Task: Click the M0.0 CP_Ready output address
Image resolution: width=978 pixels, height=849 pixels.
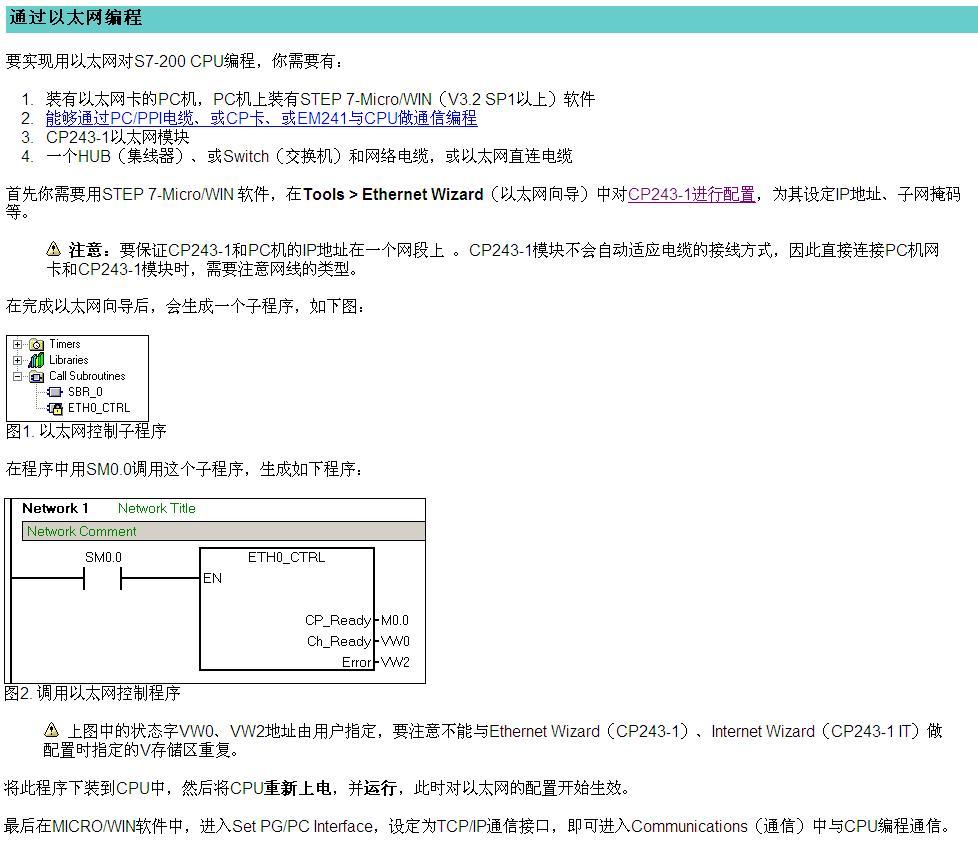Action: coord(395,620)
